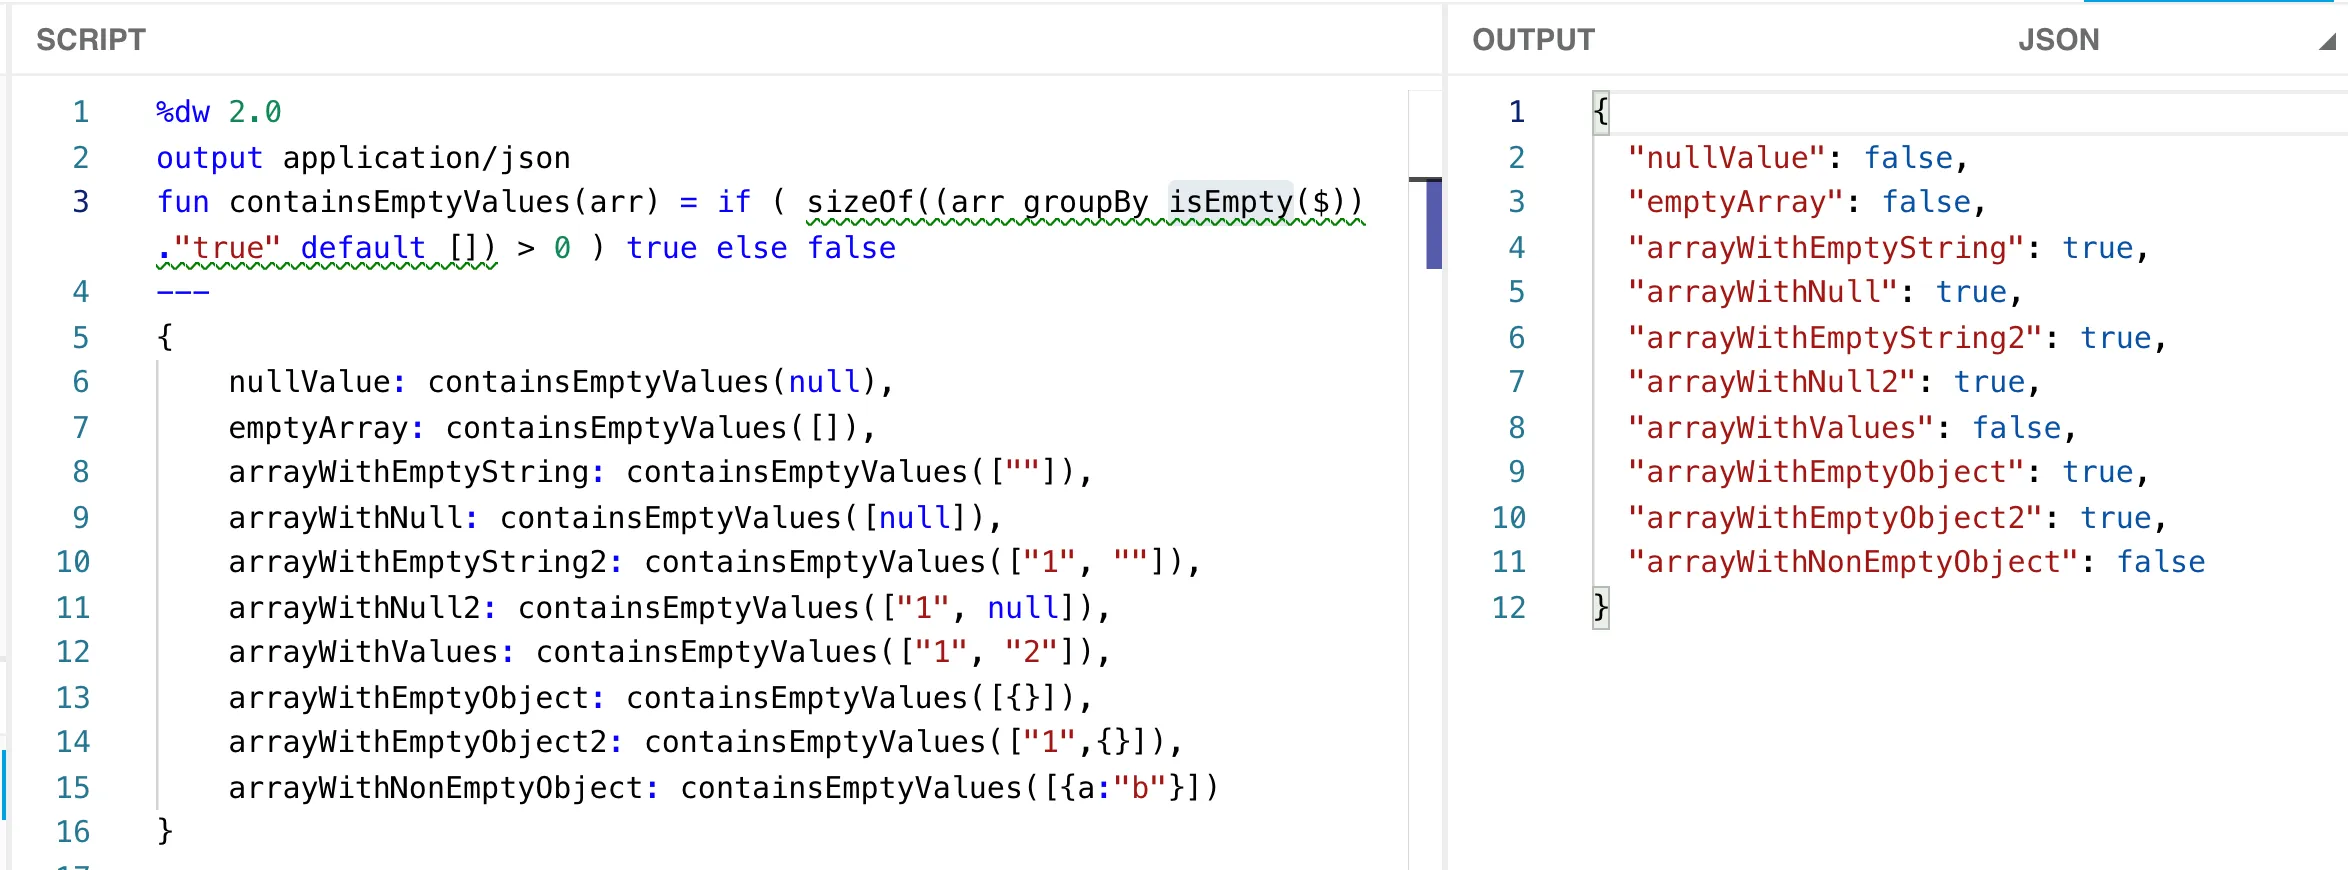Click the OUTPUT panel header

[x=1533, y=40]
